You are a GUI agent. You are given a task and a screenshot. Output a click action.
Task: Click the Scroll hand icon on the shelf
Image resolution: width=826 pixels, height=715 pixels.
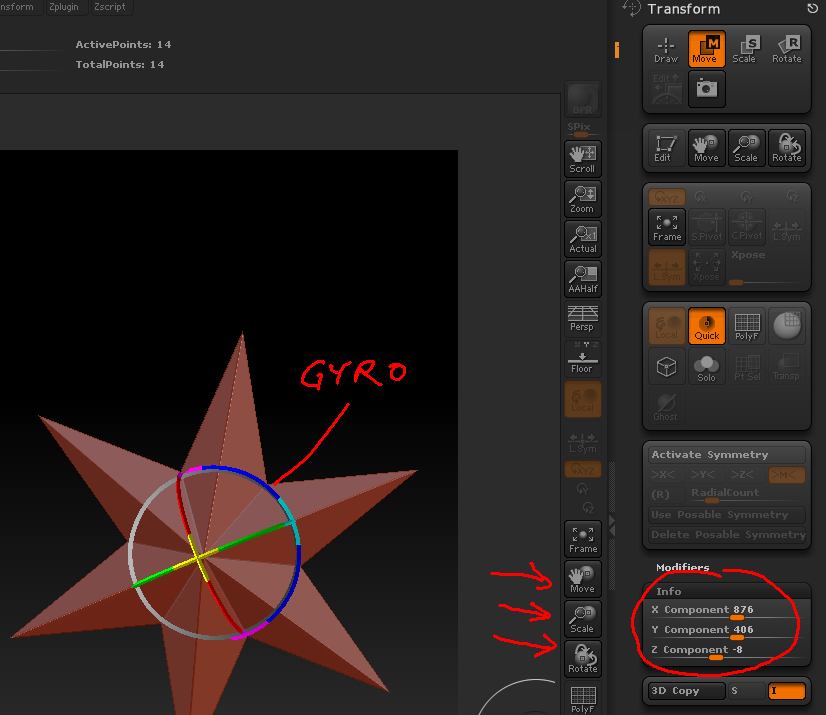(583, 159)
